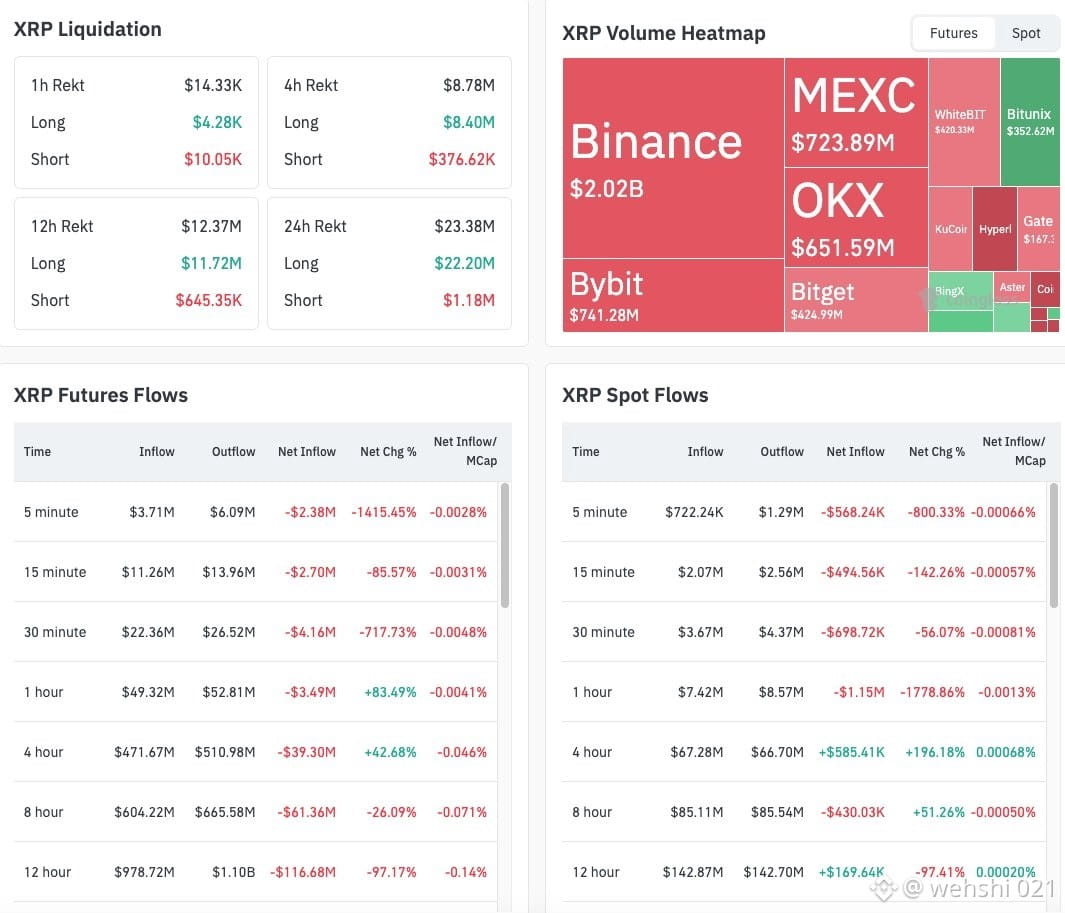Select the KuCoin heatmap tile
Screen dimensions: 1065x913
(x=950, y=229)
